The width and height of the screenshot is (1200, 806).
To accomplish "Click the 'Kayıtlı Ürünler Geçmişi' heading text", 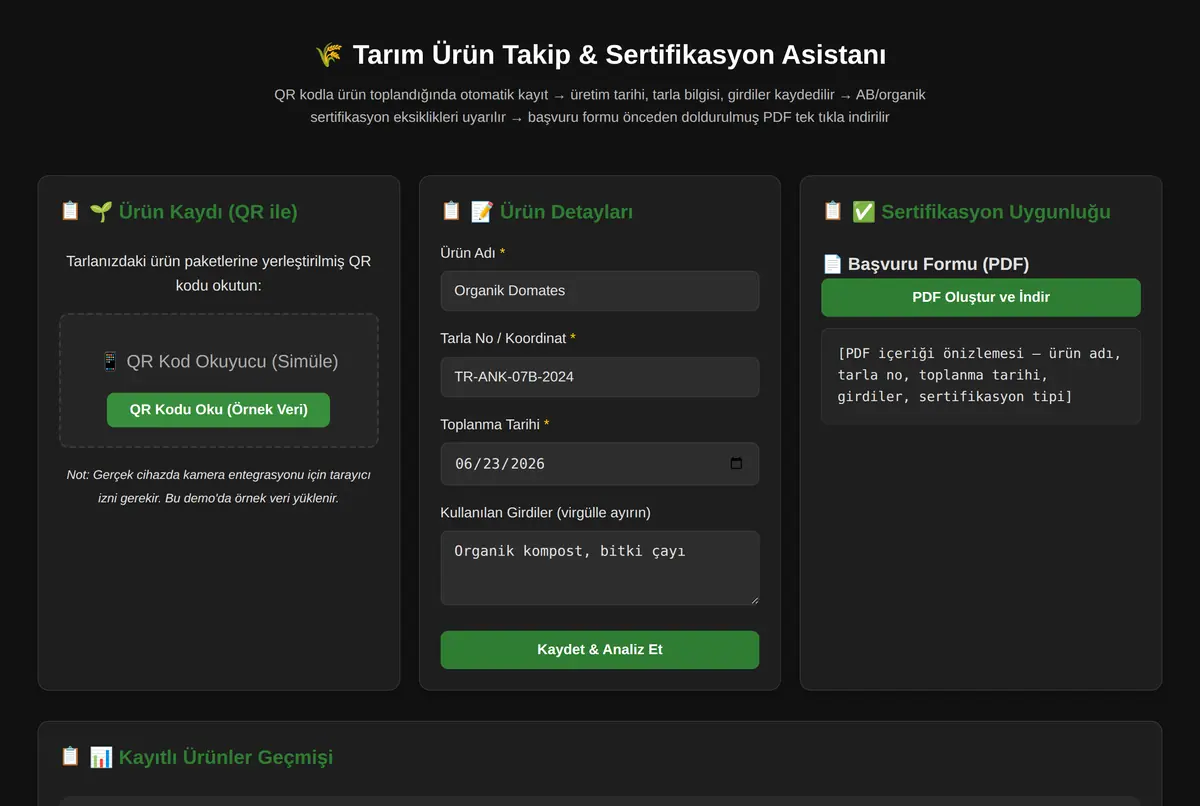I will [226, 757].
